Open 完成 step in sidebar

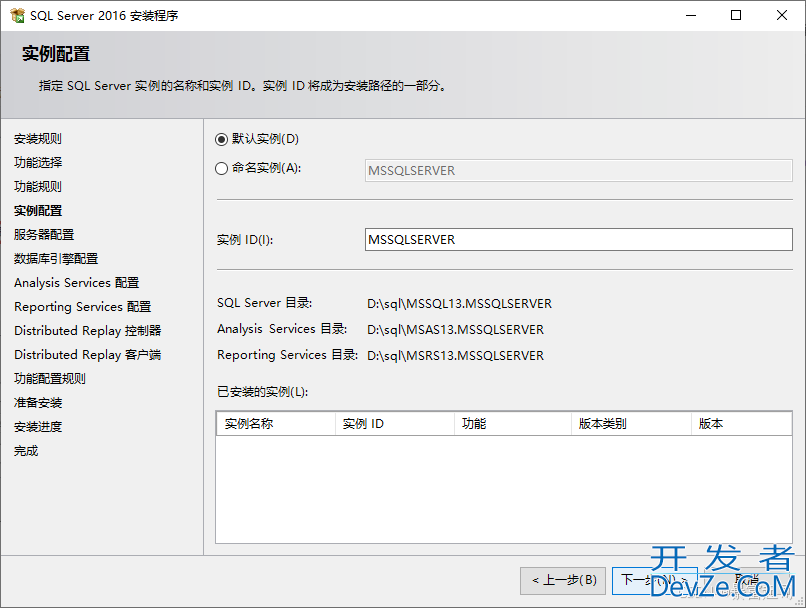click(26, 451)
